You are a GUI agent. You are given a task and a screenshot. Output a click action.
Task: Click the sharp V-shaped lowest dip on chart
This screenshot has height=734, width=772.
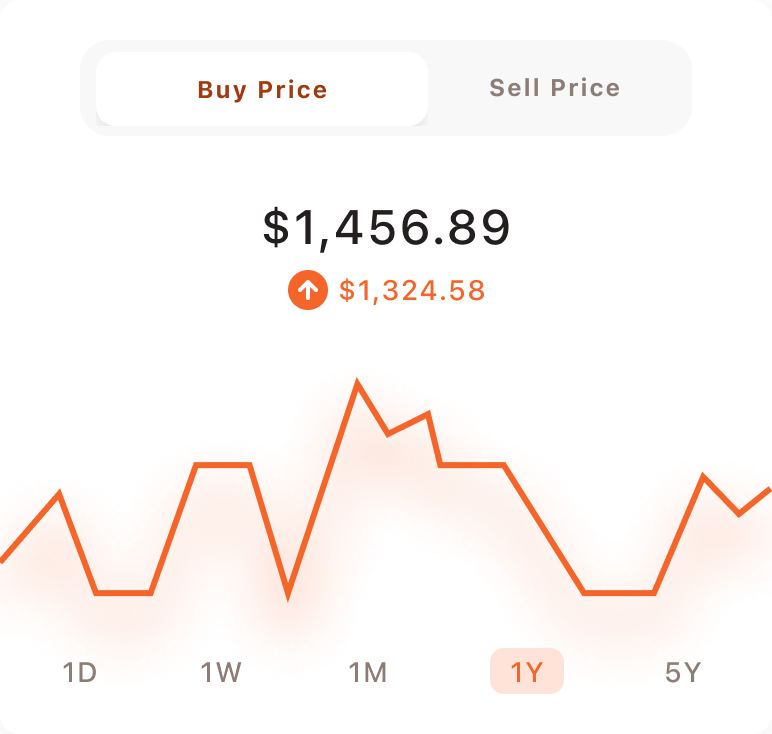coord(288,593)
